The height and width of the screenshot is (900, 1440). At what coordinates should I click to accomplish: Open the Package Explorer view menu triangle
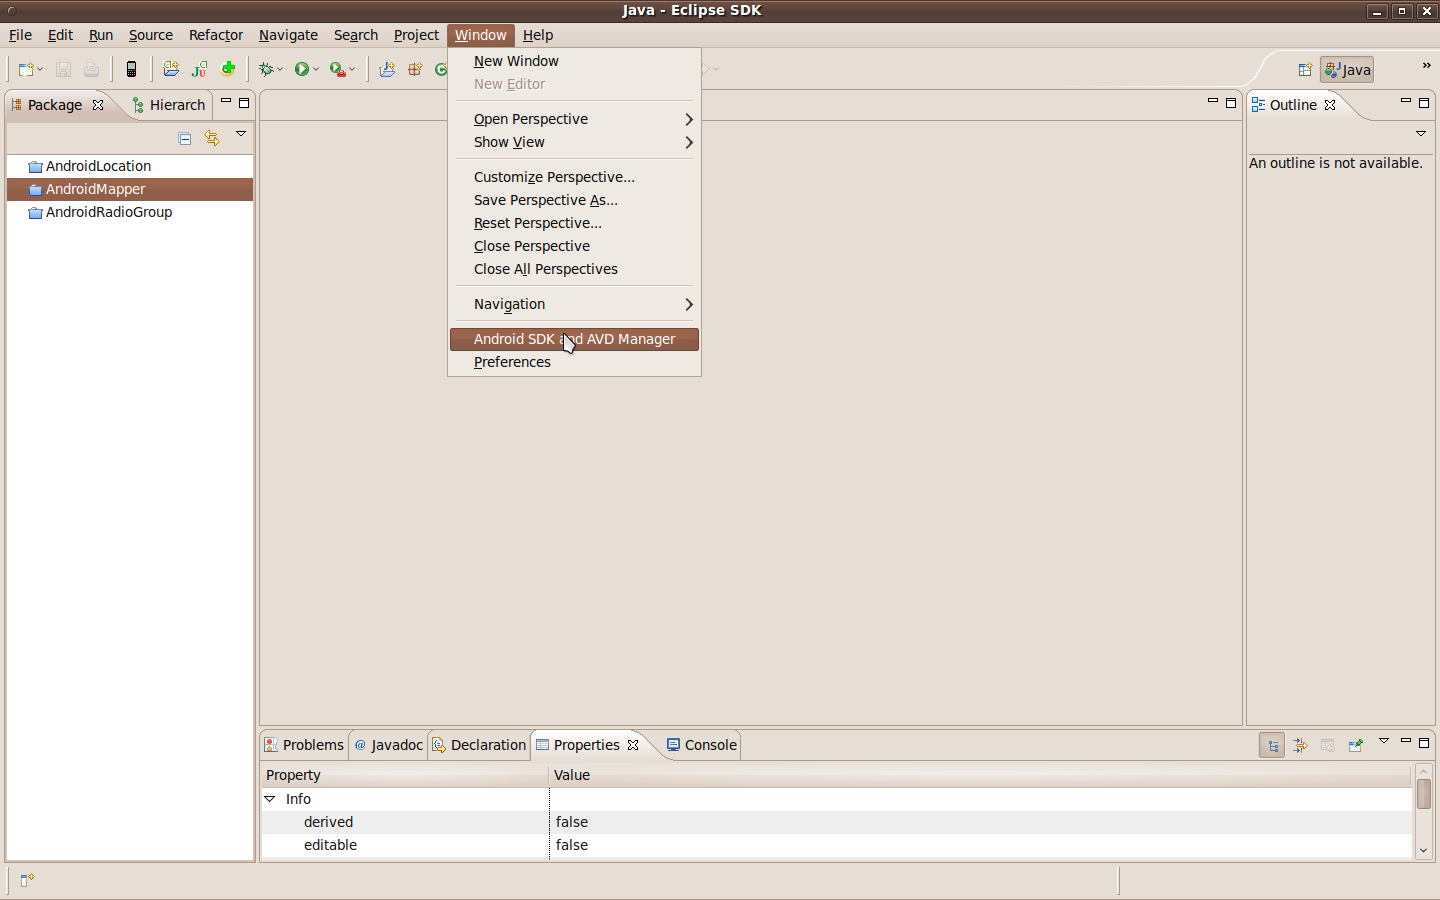[x=241, y=133]
